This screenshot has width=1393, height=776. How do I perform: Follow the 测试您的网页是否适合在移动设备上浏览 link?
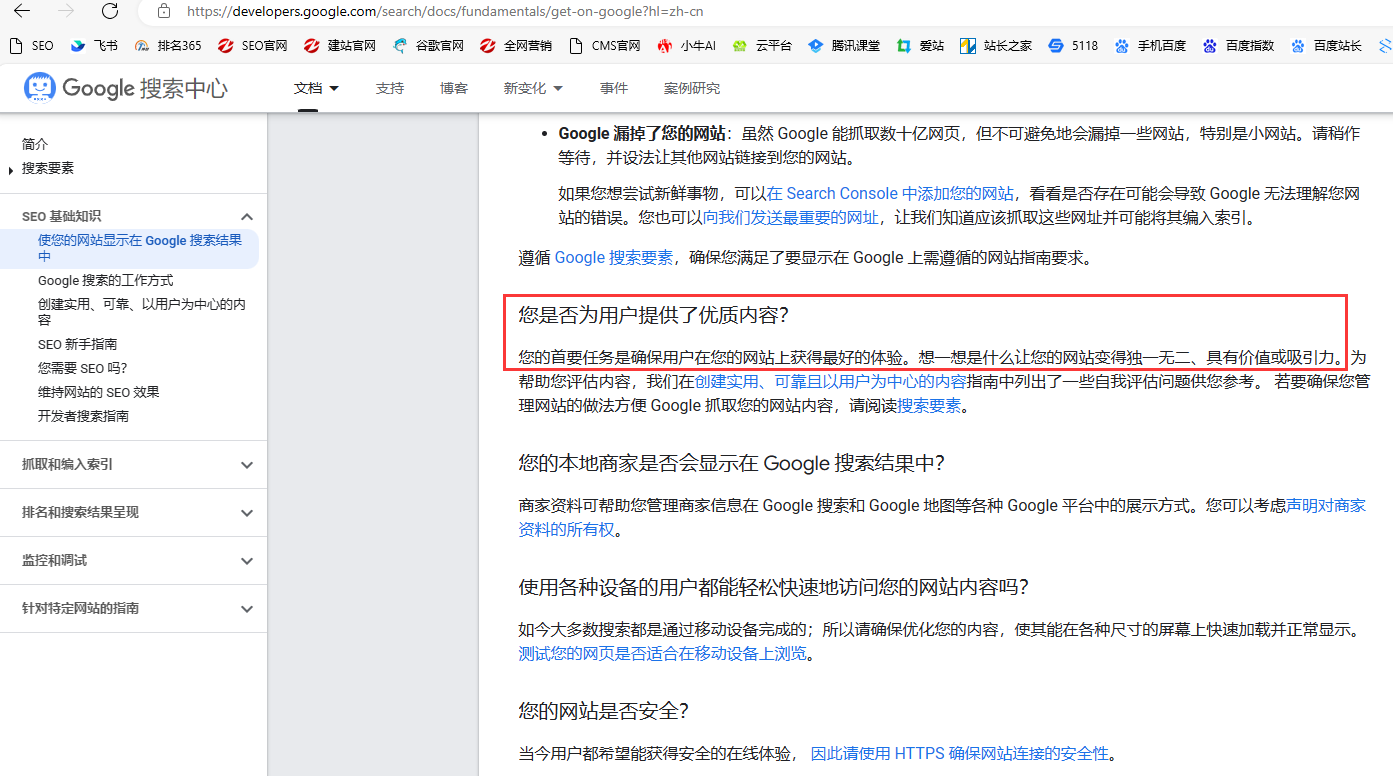coord(662,654)
